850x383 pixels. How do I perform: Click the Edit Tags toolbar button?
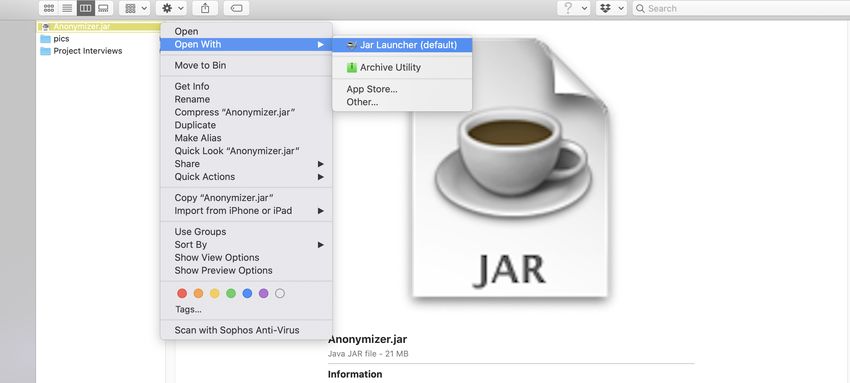(236, 8)
